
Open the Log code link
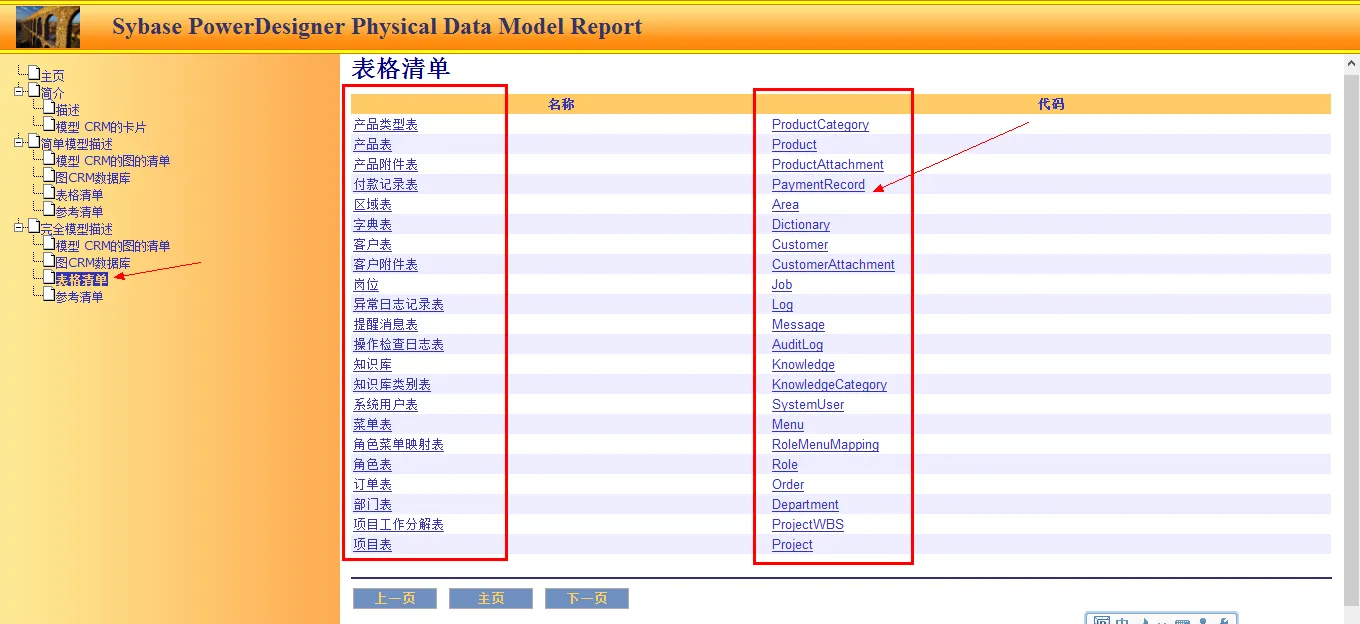coord(782,305)
